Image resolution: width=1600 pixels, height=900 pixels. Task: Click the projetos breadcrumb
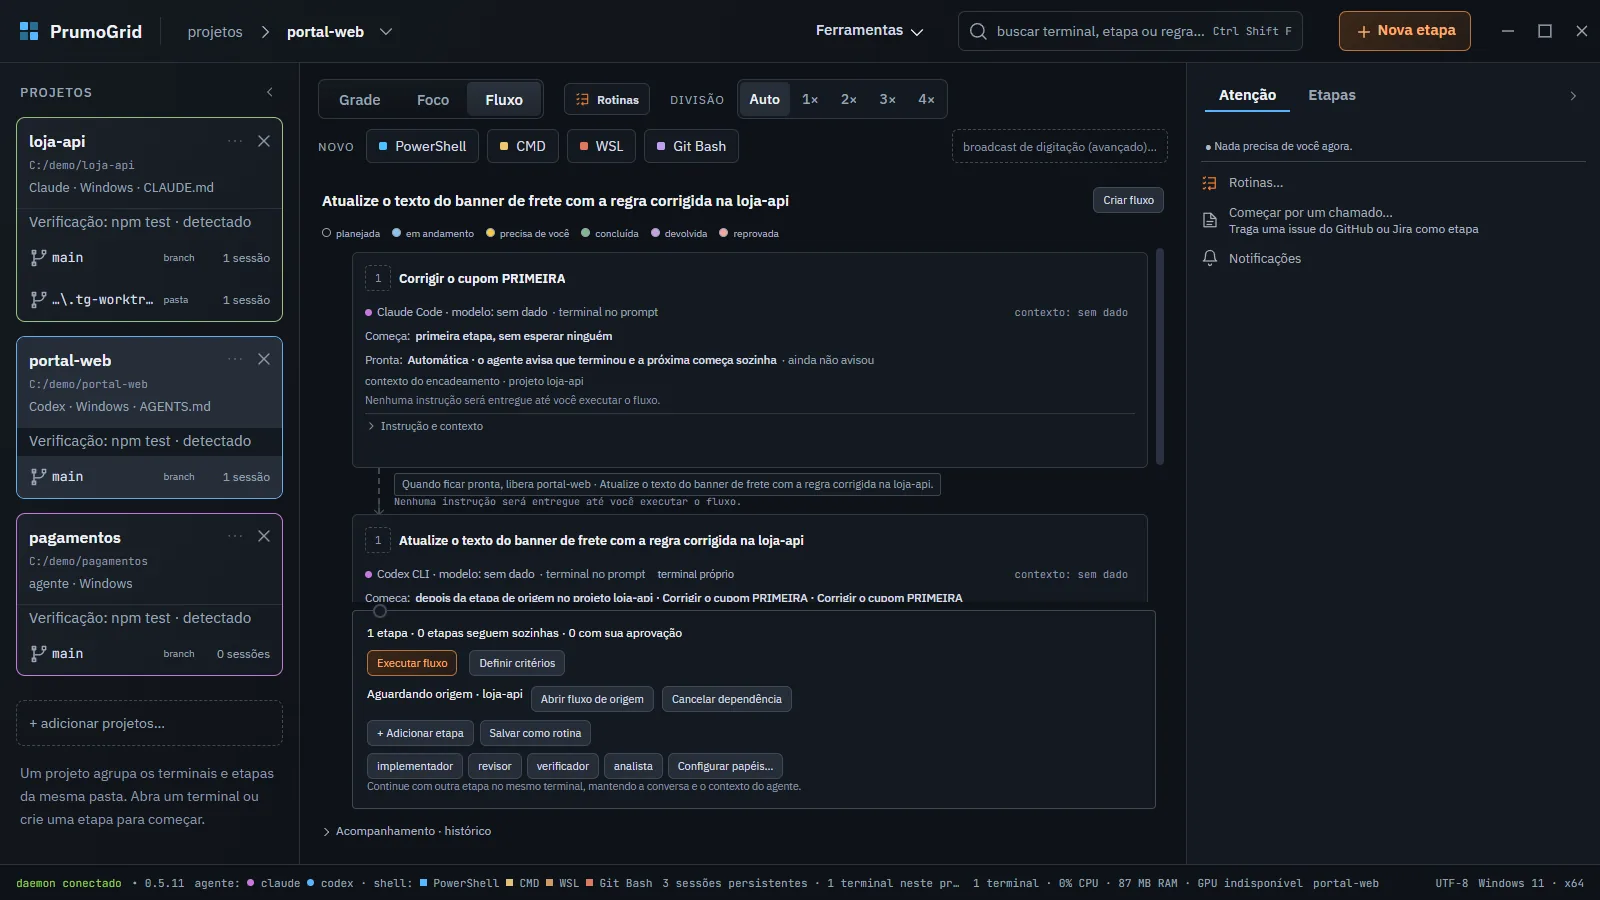(215, 32)
